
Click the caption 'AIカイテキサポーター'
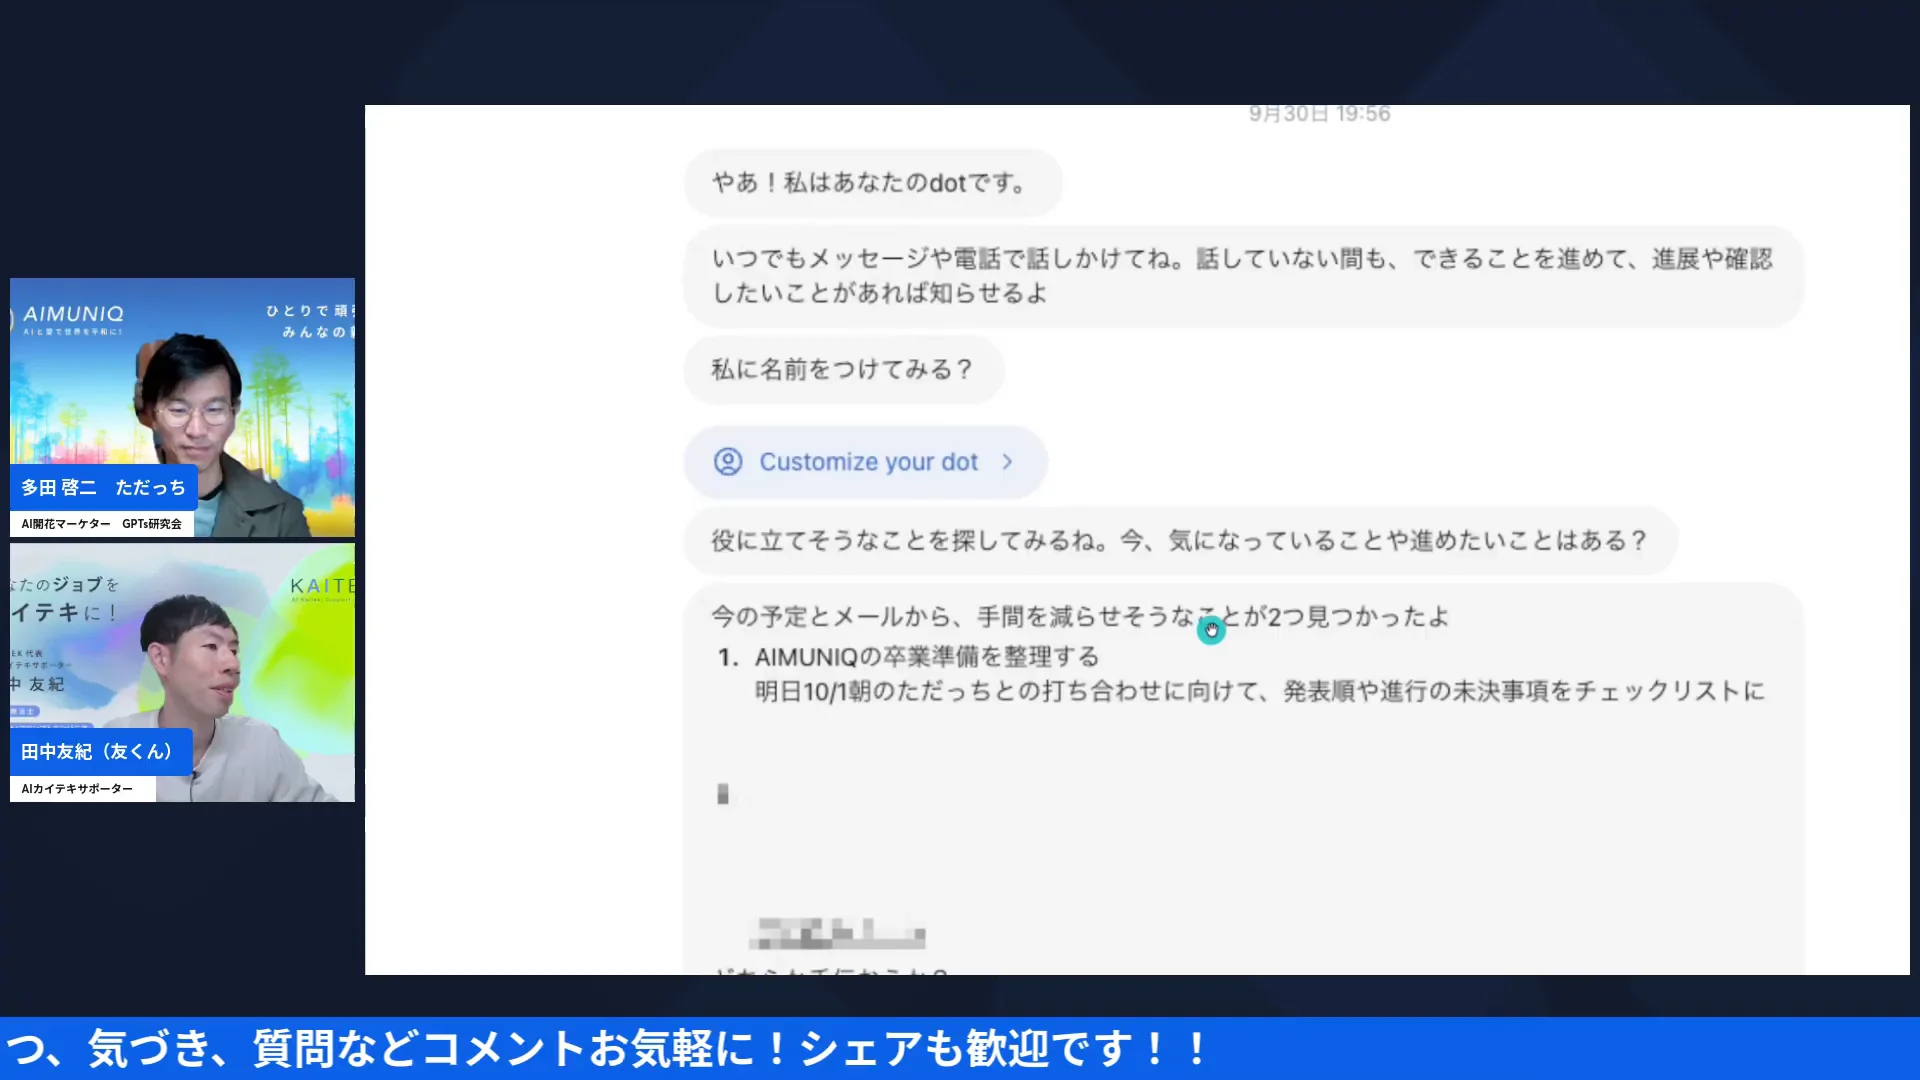pyautogui.click(x=82, y=789)
